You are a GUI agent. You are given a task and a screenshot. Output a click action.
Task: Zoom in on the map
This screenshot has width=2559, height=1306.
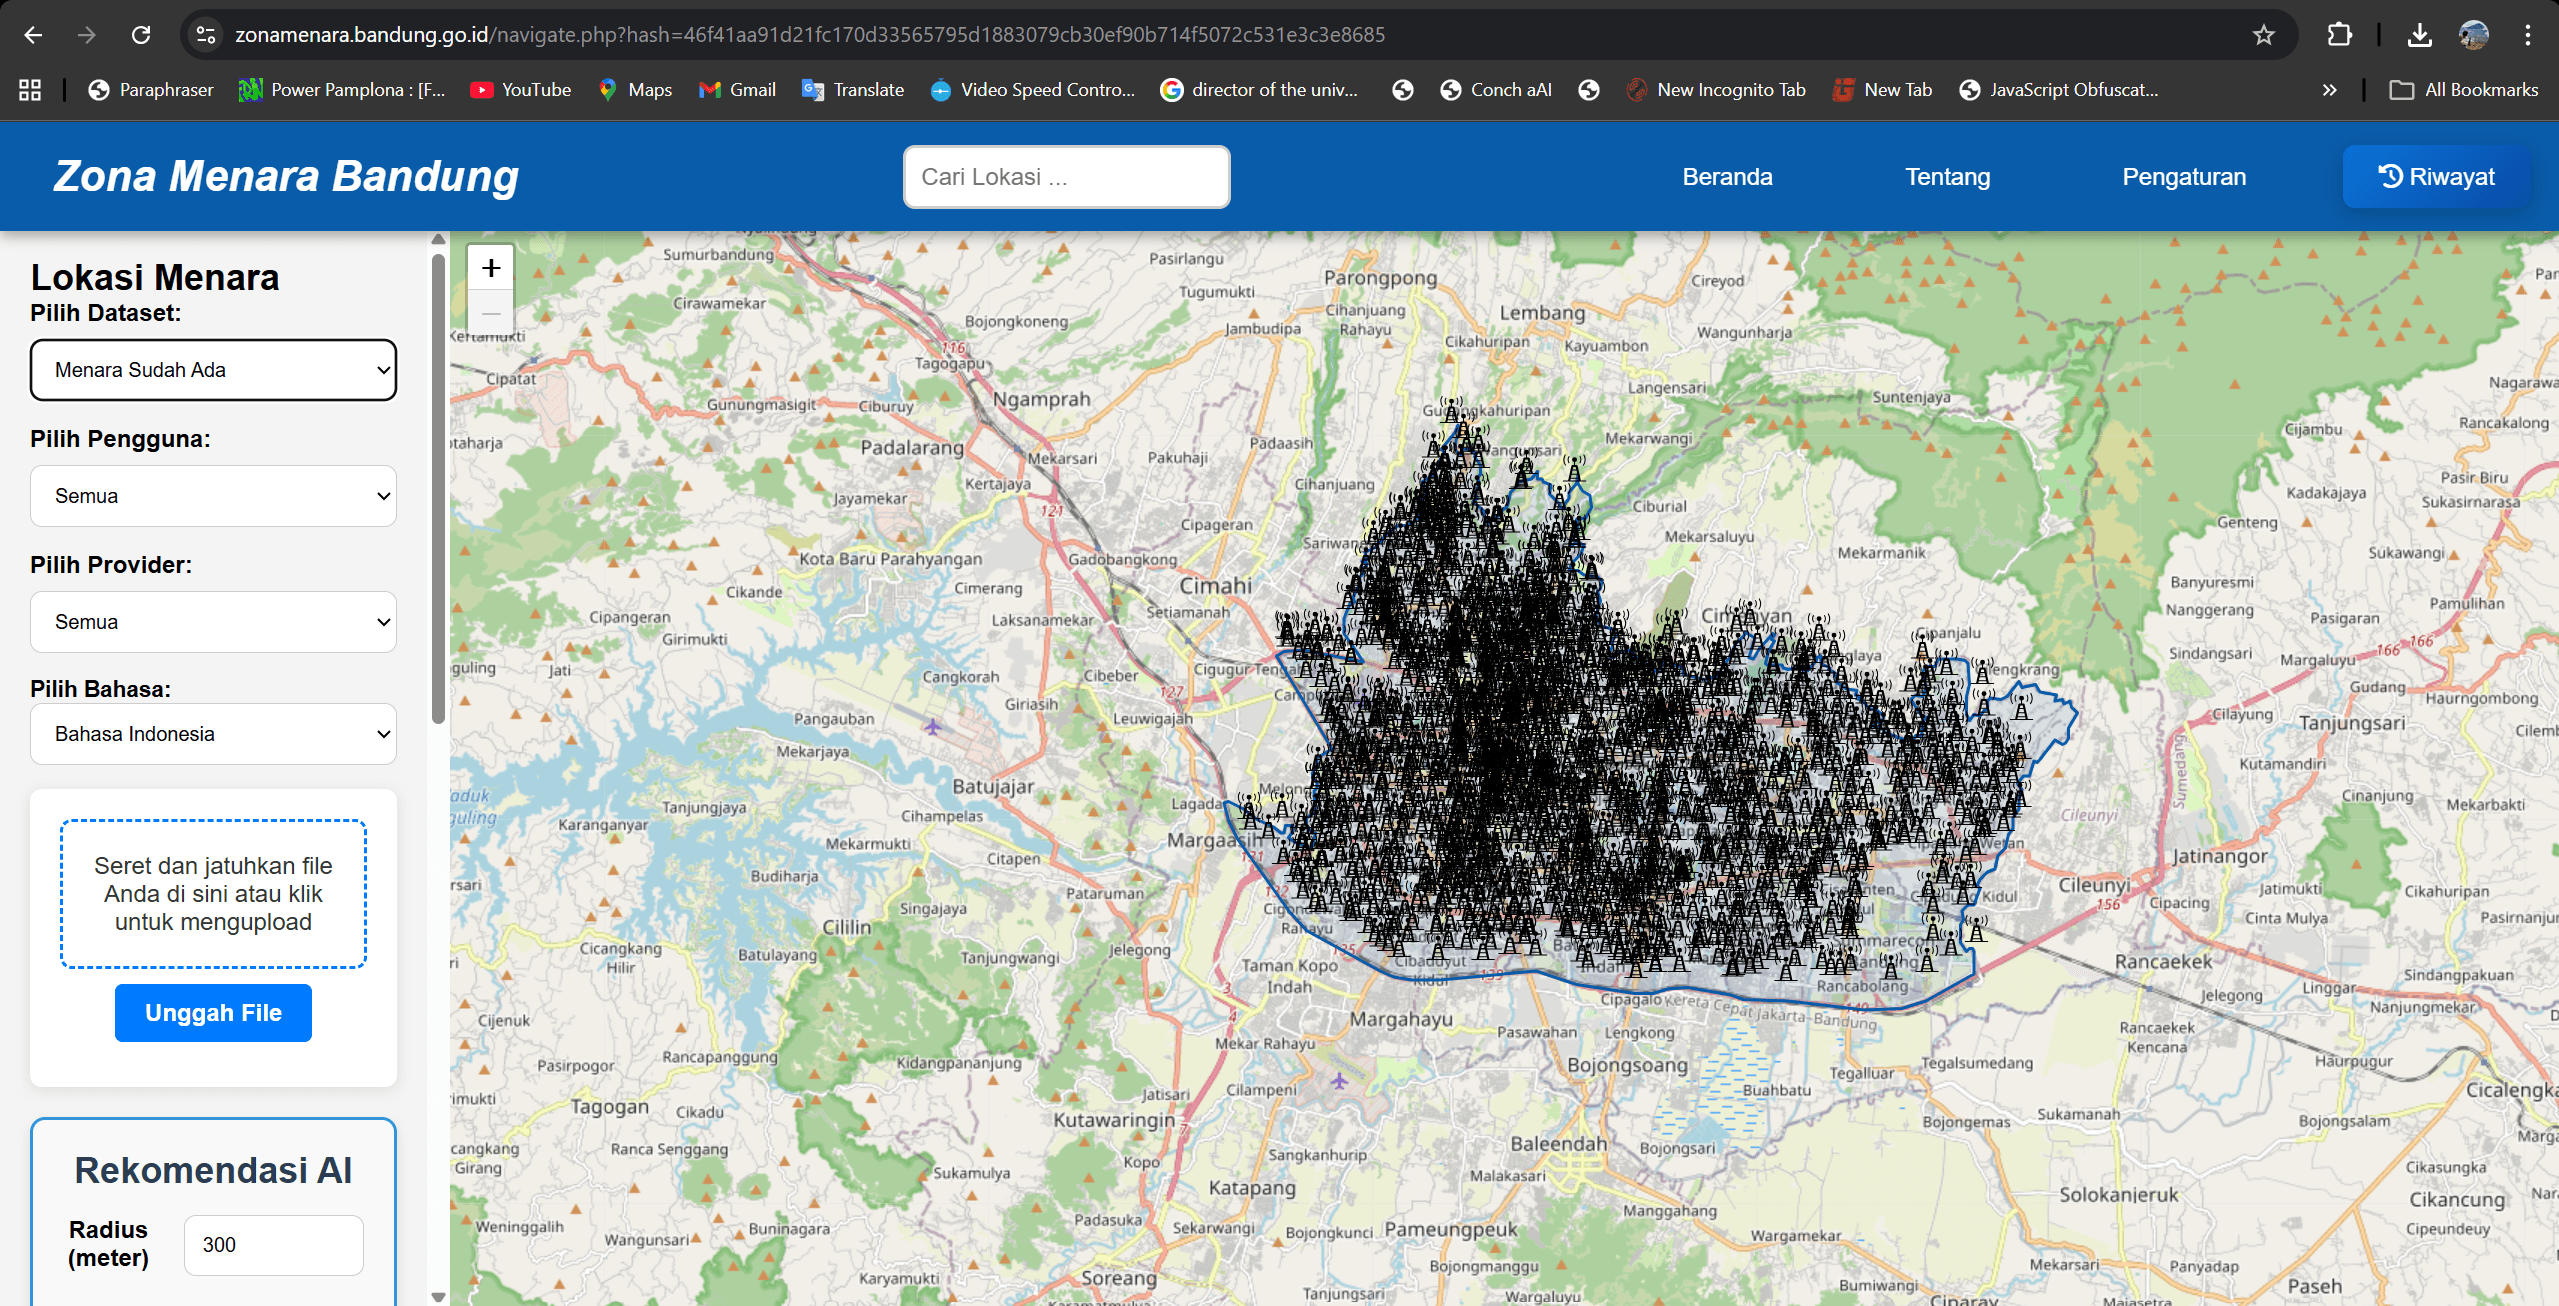pyautogui.click(x=491, y=267)
